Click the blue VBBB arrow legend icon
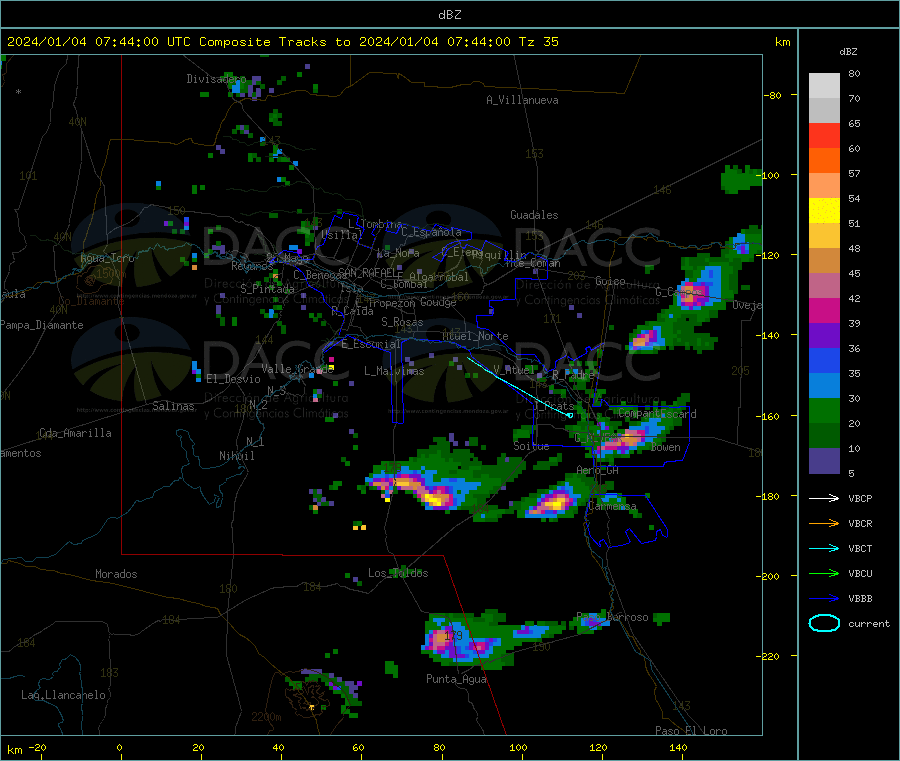 (824, 598)
